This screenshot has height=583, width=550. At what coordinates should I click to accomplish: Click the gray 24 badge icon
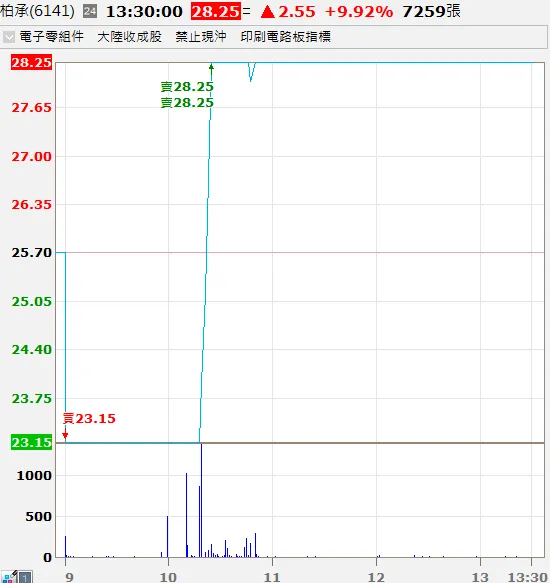pyautogui.click(x=90, y=11)
